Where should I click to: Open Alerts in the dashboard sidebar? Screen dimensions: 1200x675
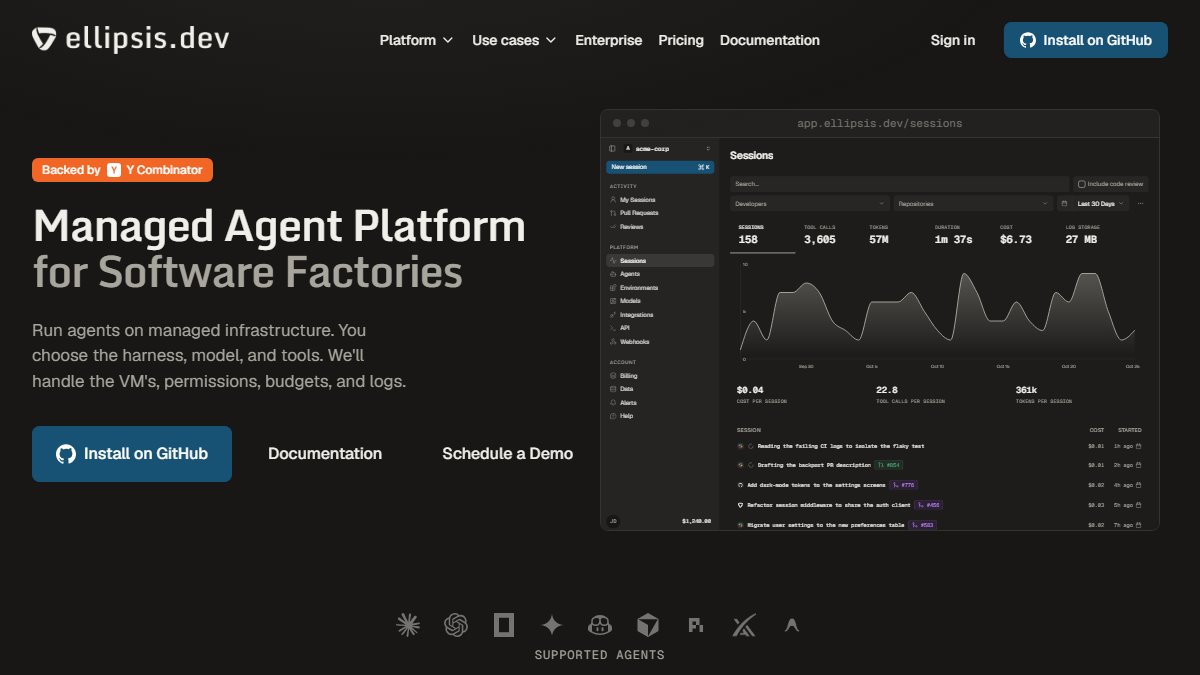coord(628,402)
